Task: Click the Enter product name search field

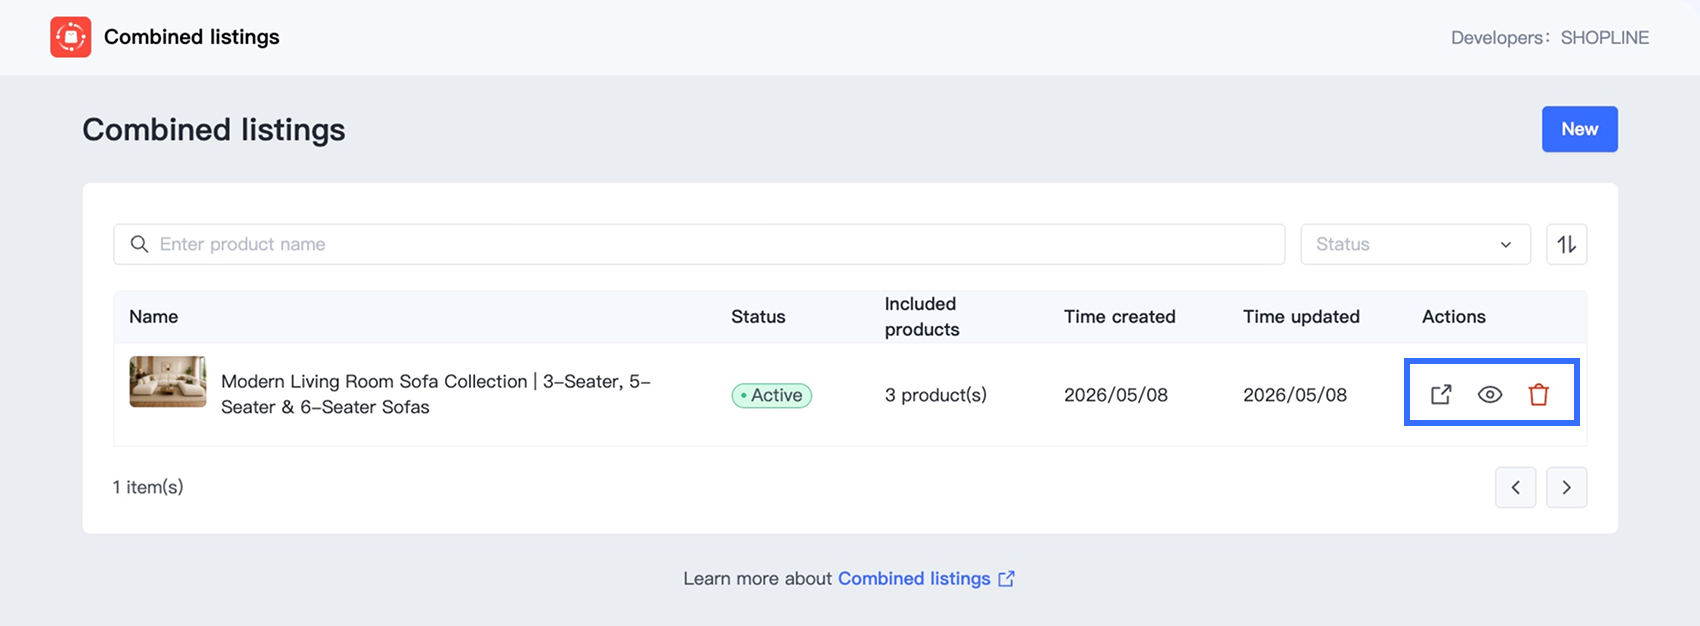Action: point(699,244)
